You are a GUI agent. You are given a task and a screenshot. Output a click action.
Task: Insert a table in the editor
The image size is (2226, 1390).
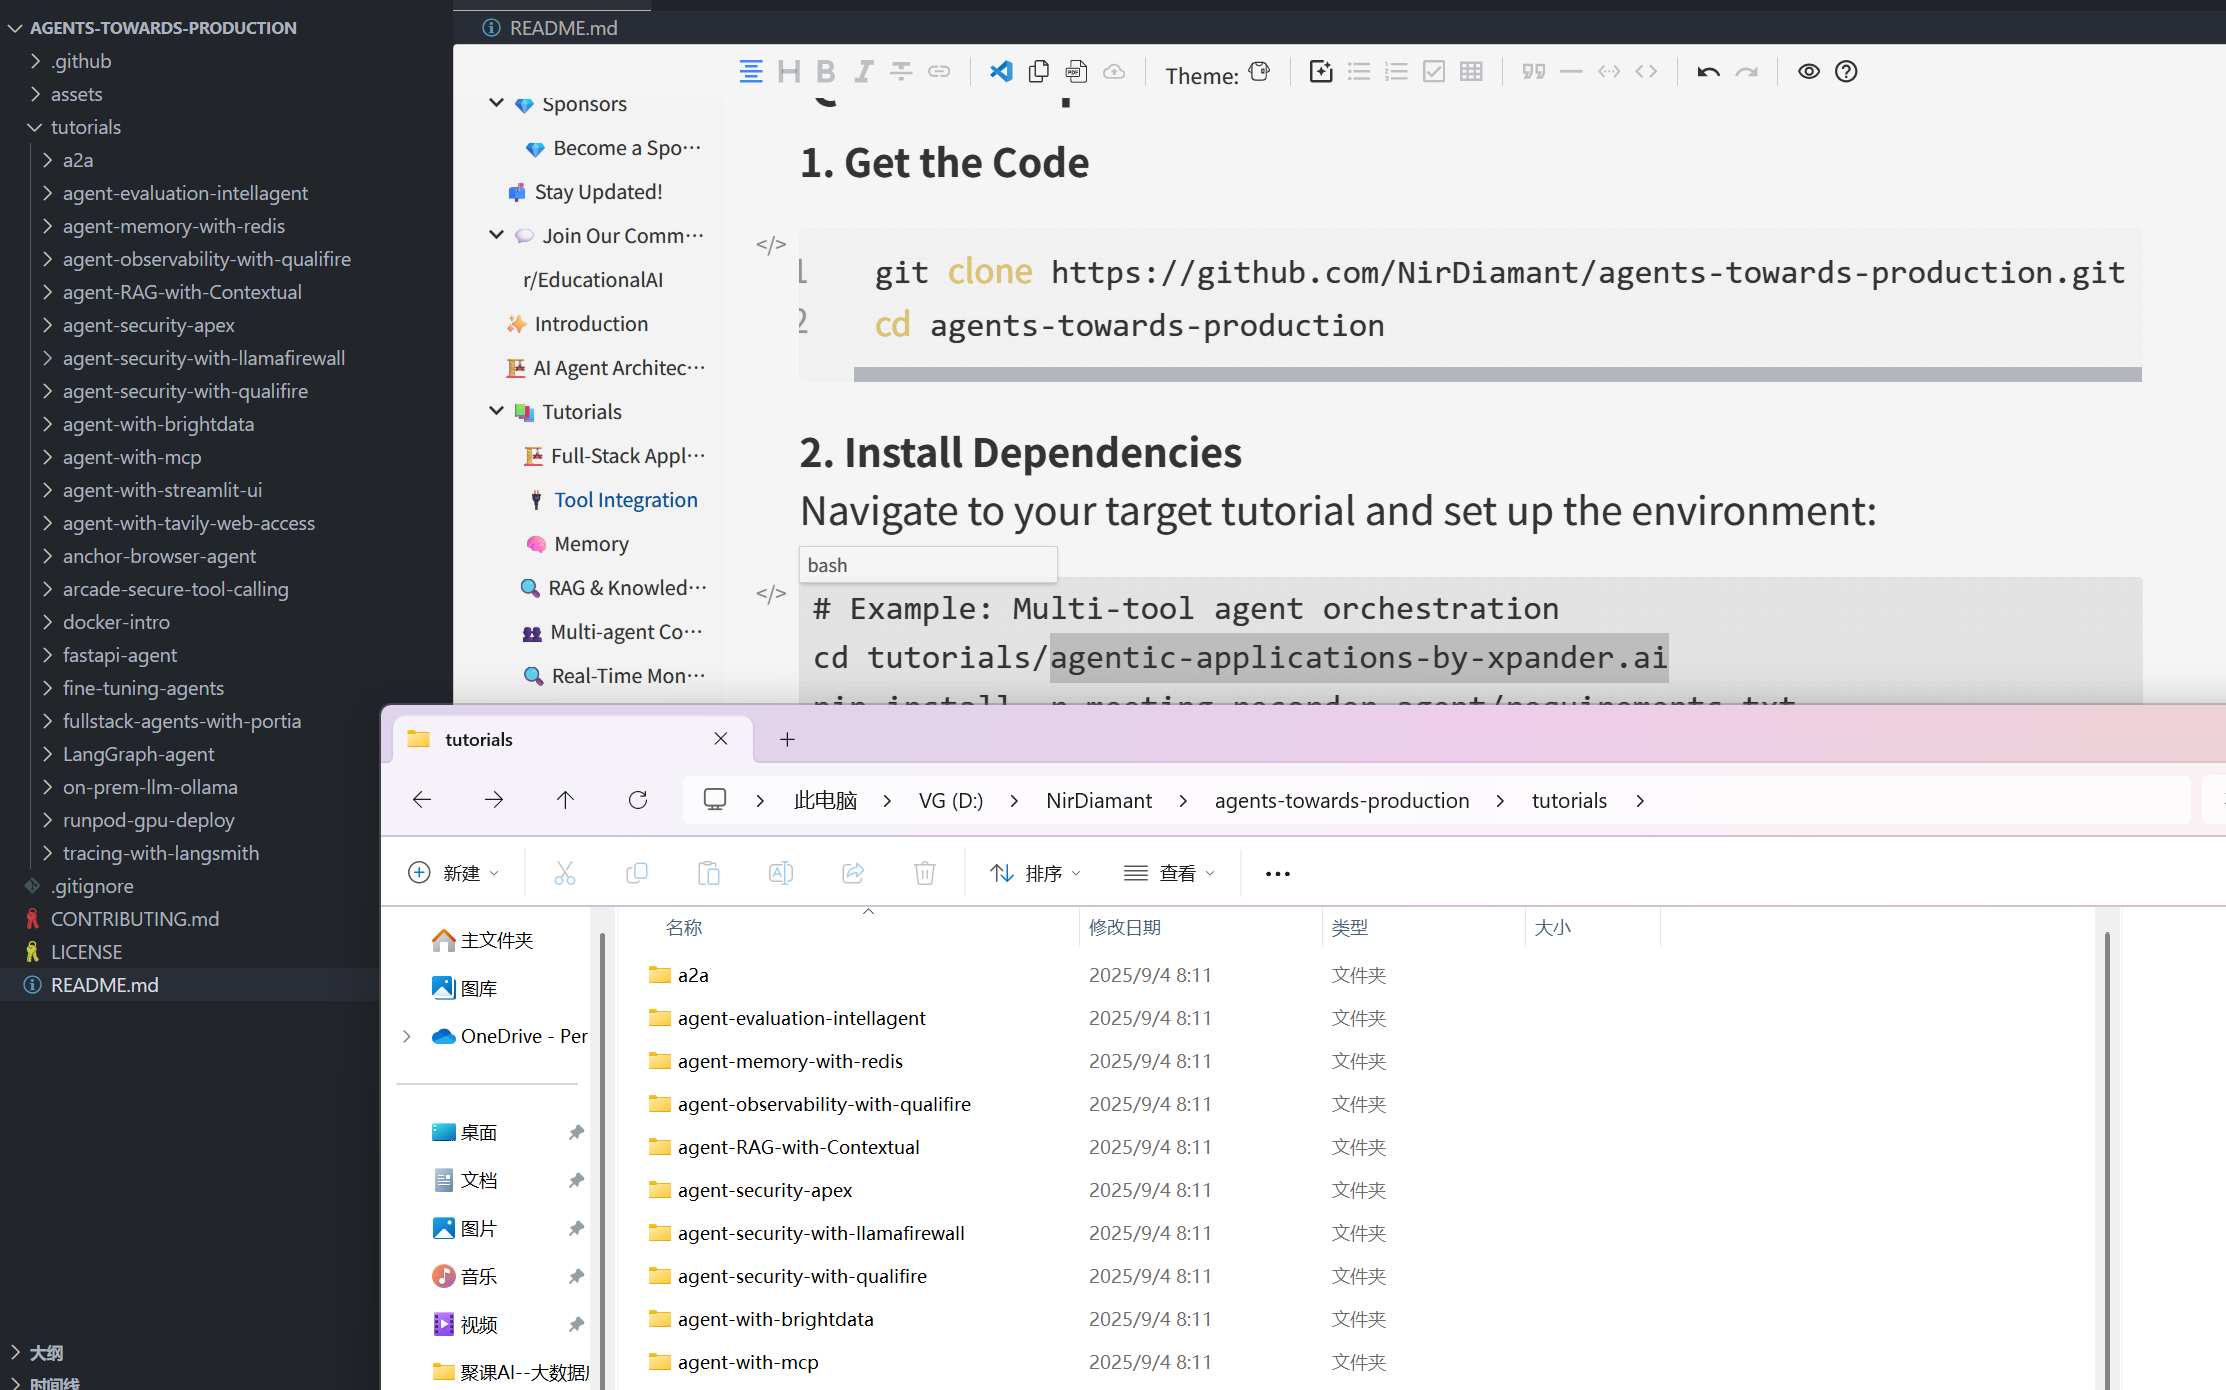[x=1471, y=72]
